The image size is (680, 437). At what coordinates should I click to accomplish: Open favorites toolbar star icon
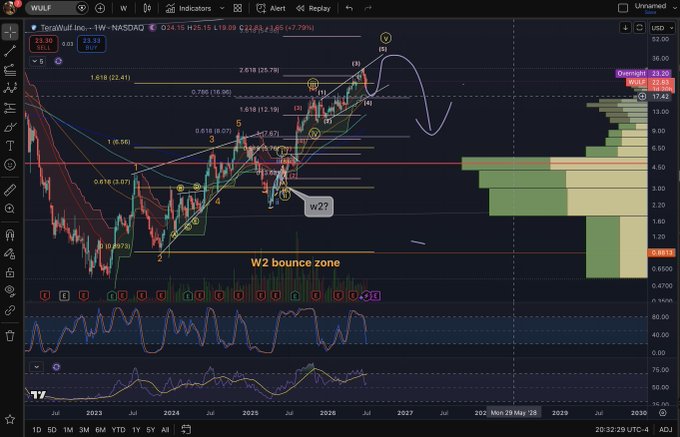pos(10,419)
